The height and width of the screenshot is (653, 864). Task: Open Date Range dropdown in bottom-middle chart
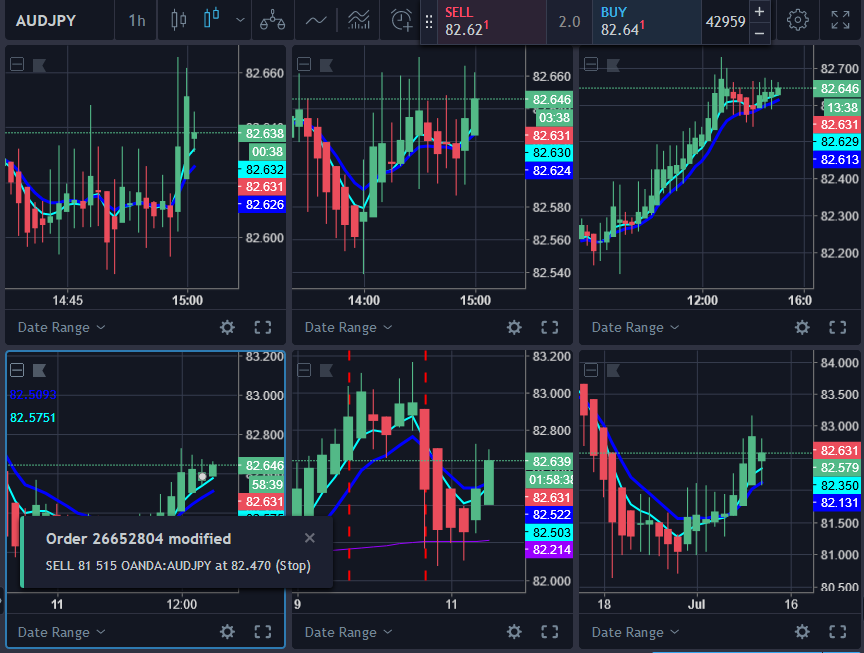click(x=347, y=632)
